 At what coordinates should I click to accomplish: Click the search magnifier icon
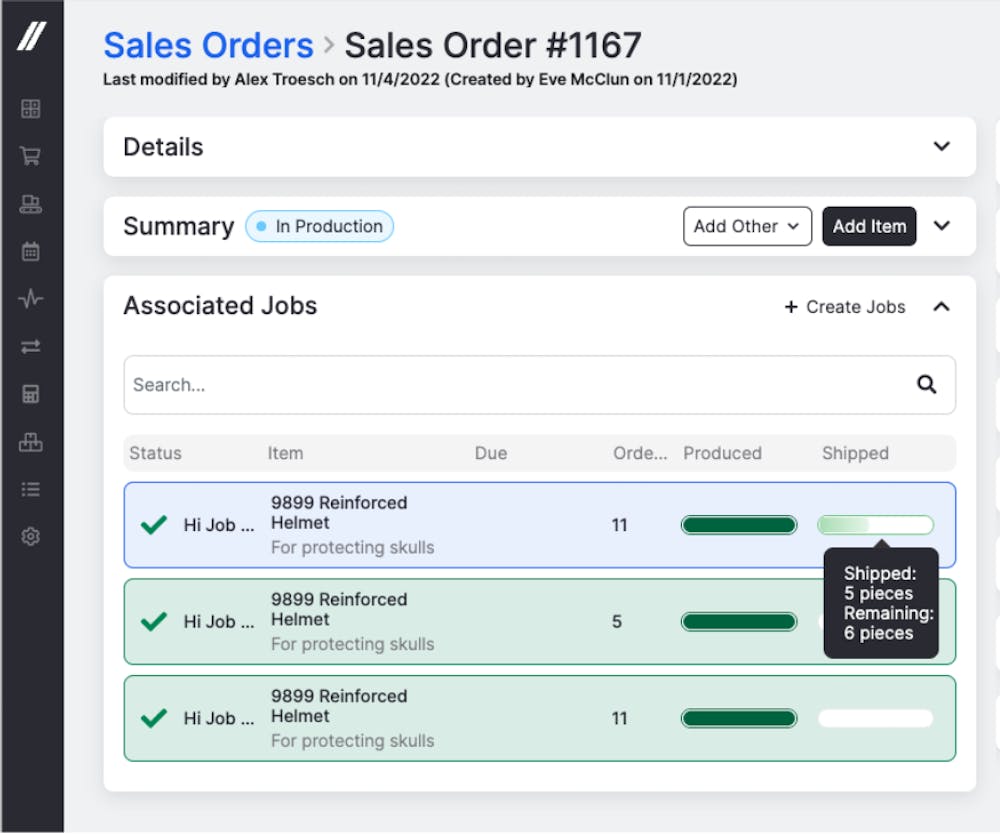pyautogui.click(x=927, y=385)
